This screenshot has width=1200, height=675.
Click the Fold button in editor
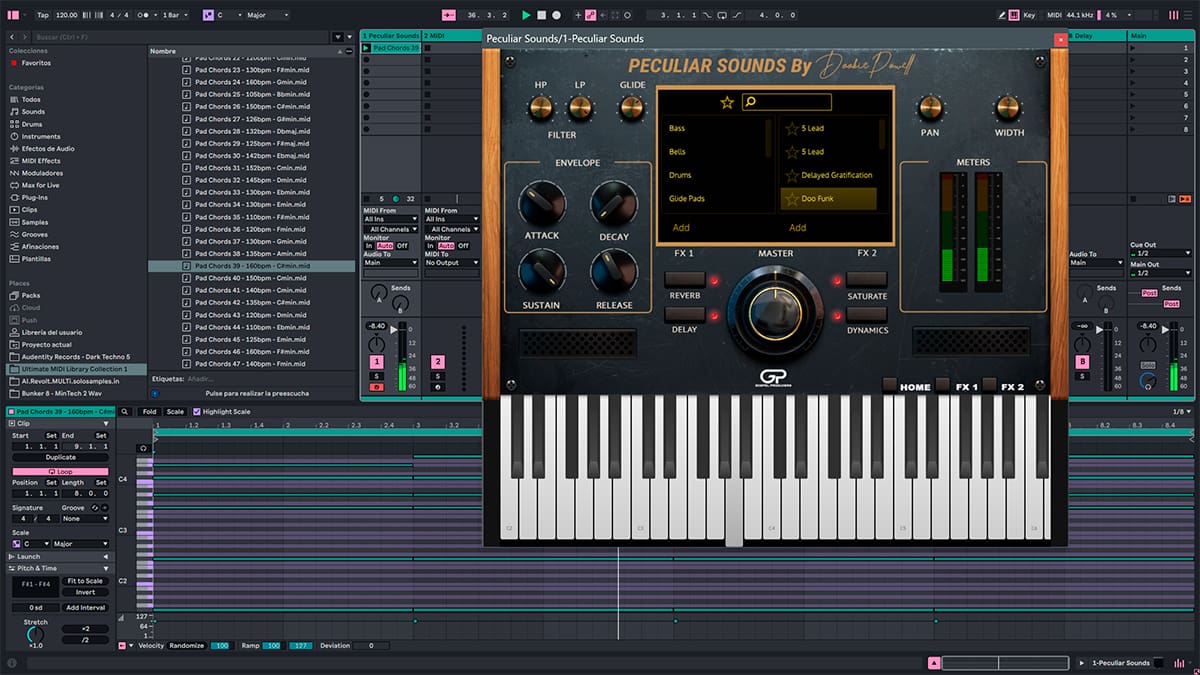(x=149, y=411)
